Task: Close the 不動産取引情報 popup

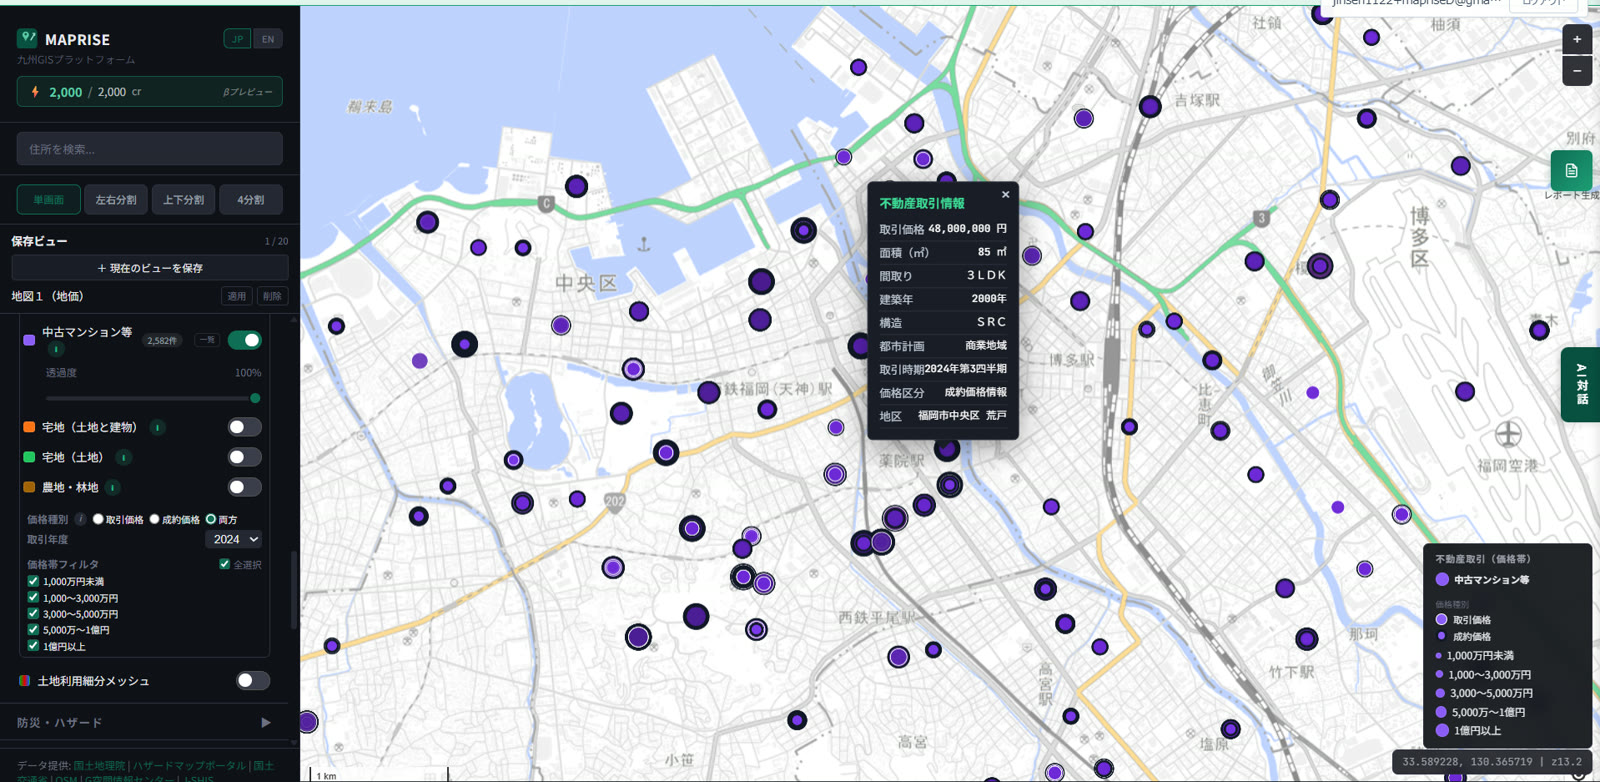Action: click(x=1005, y=195)
